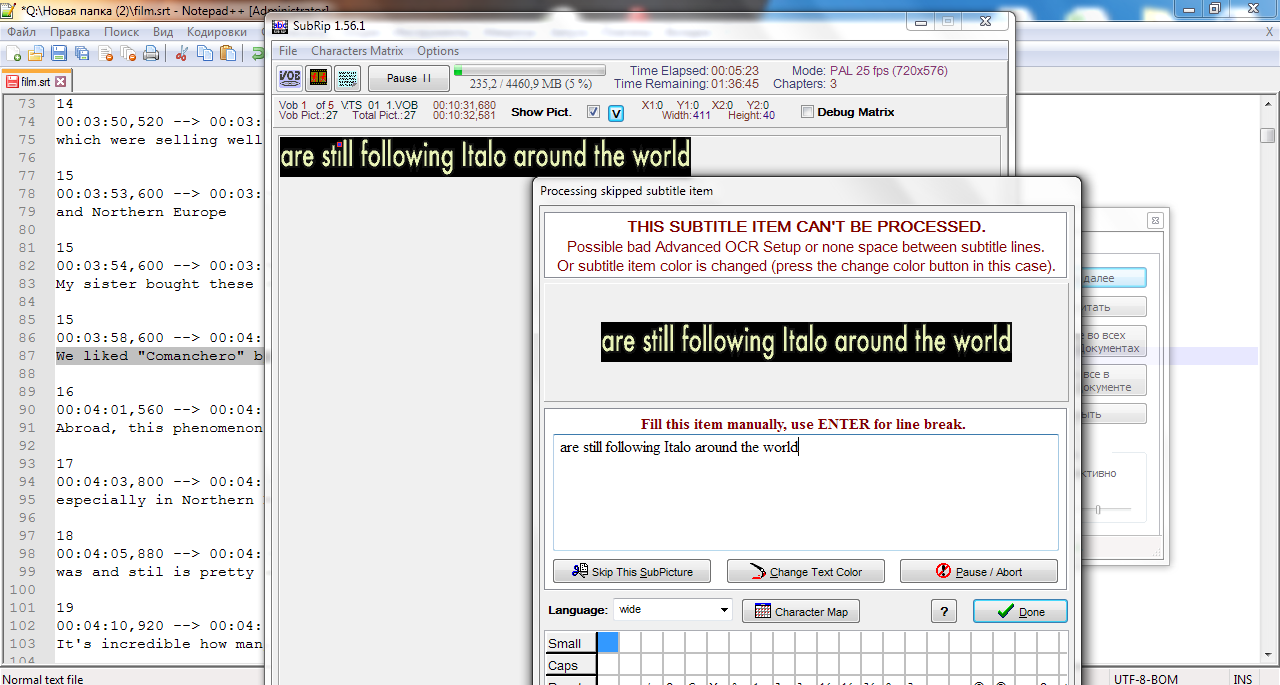Click the 235,2 / 4460,9 MB progress text
Image resolution: width=1280 pixels, height=685 pixels.
coord(530,85)
